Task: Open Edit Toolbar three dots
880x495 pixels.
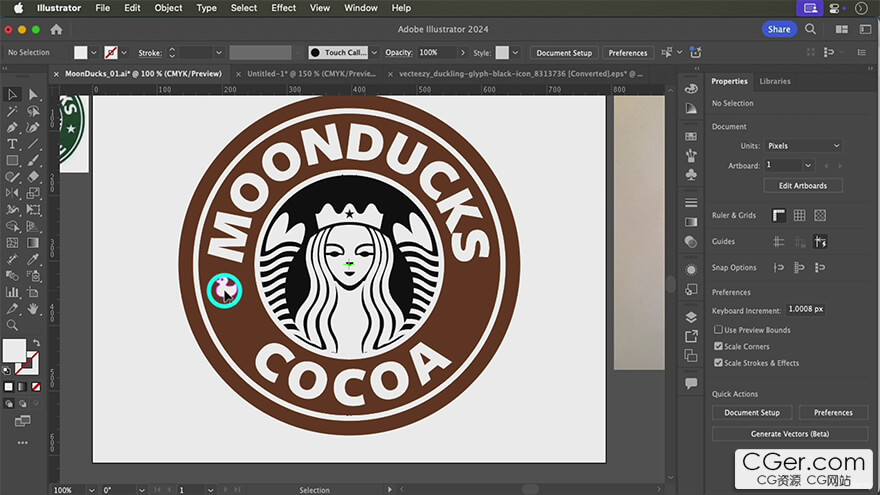Action: tap(22, 443)
